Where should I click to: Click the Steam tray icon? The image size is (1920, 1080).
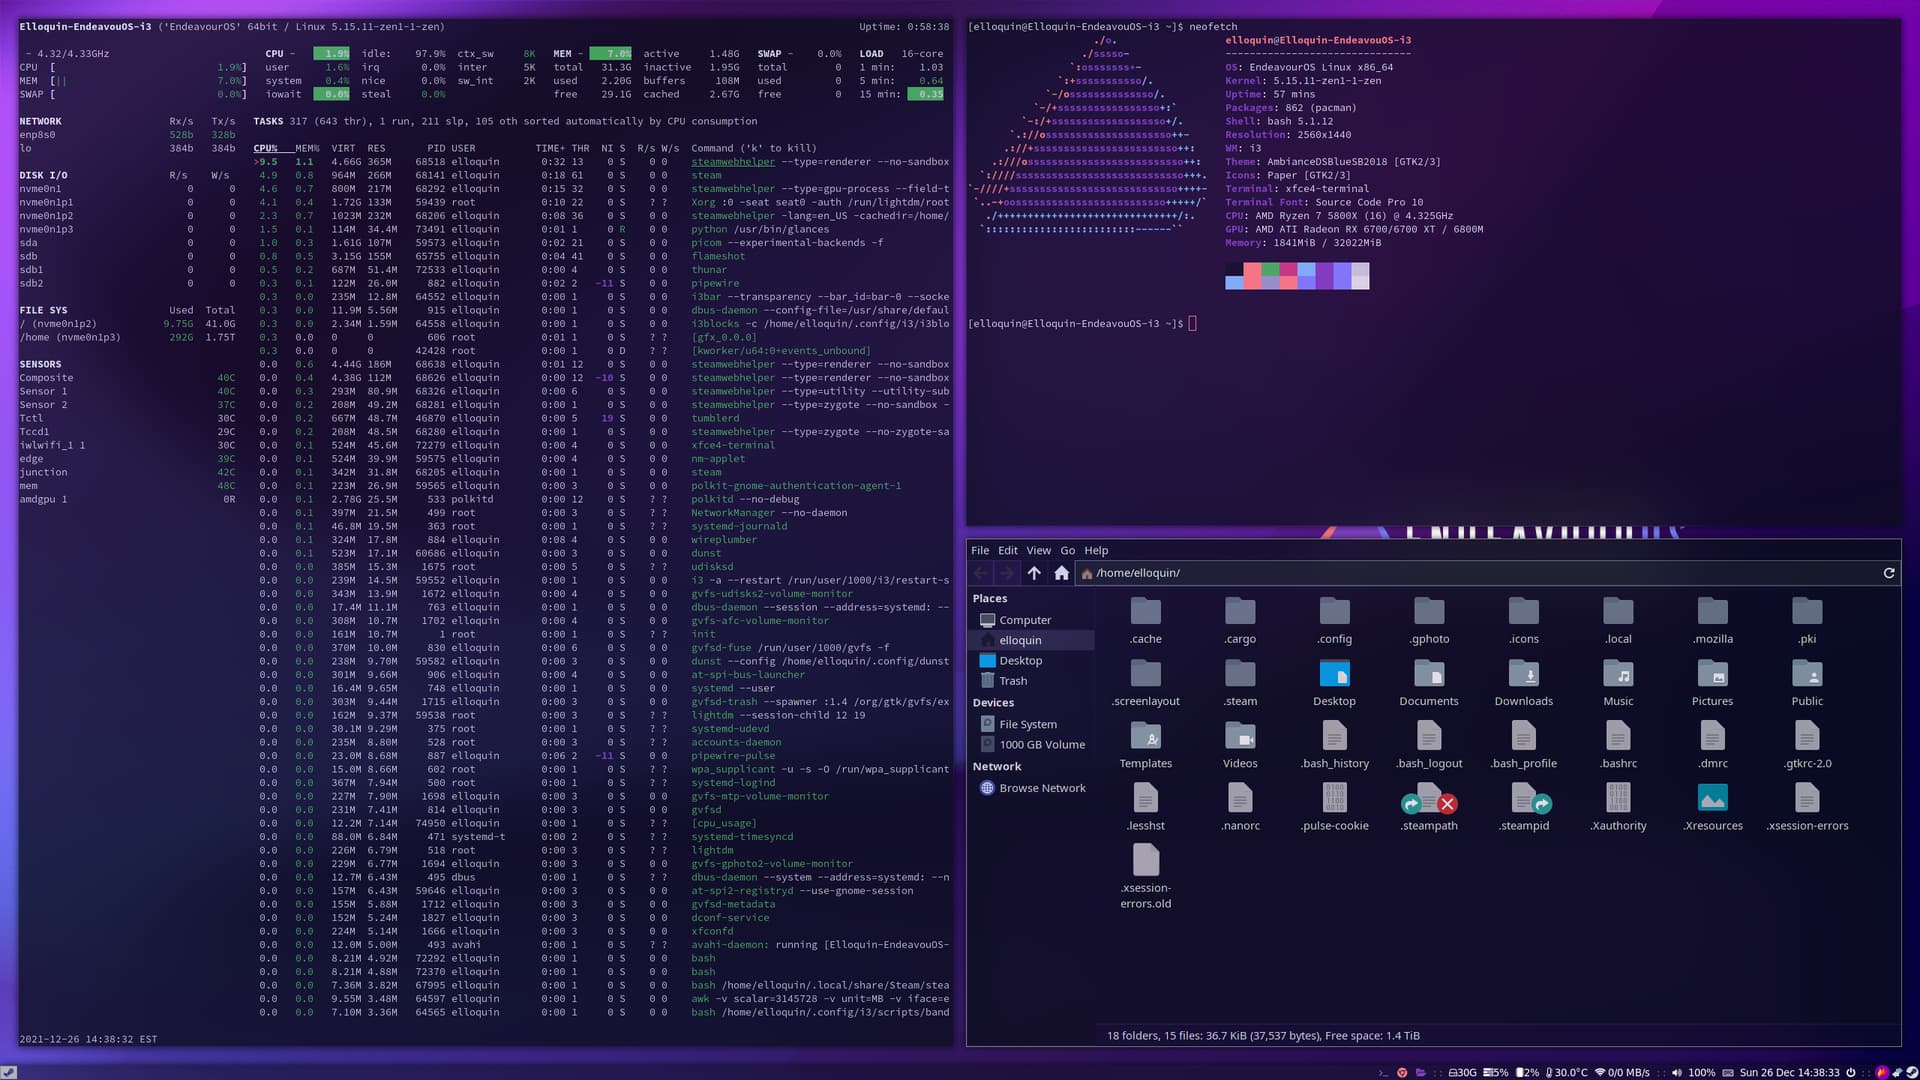(1911, 1072)
